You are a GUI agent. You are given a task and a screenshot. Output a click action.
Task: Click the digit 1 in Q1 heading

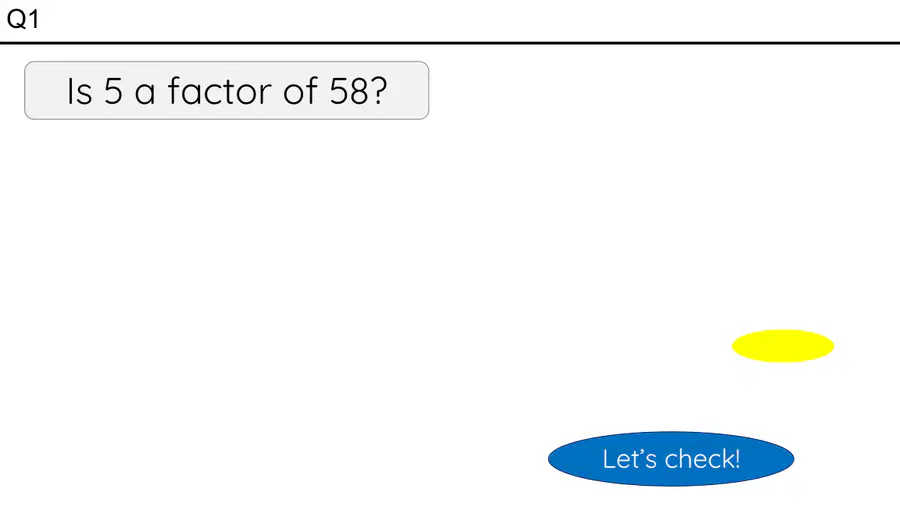point(33,20)
